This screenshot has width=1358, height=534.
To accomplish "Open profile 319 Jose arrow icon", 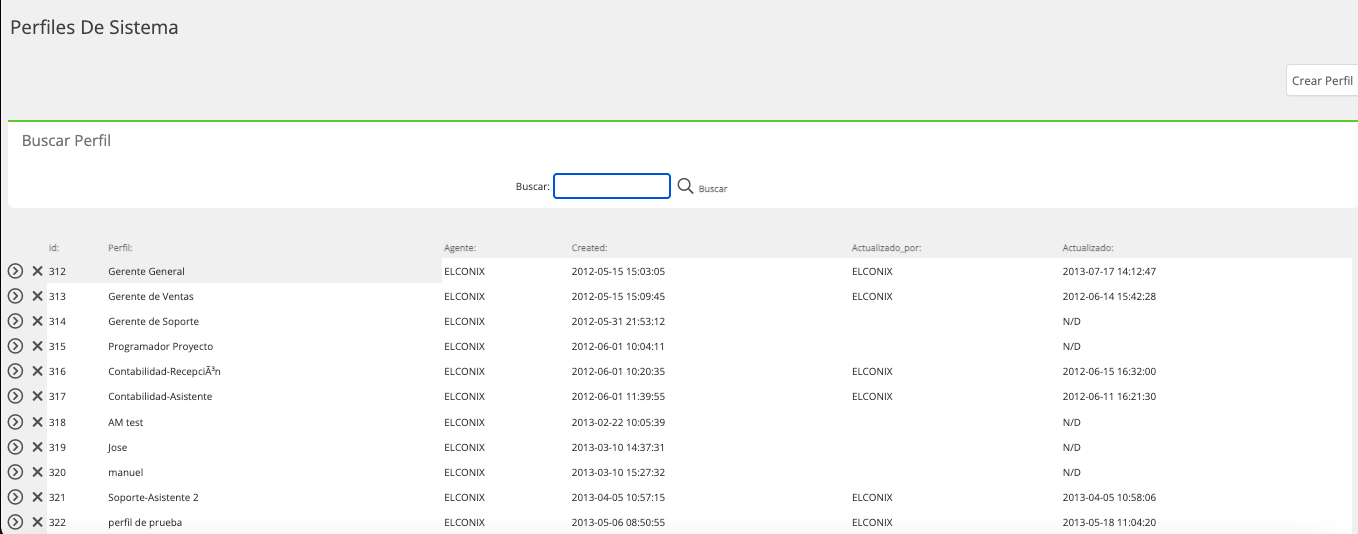I will pyautogui.click(x=15, y=447).
